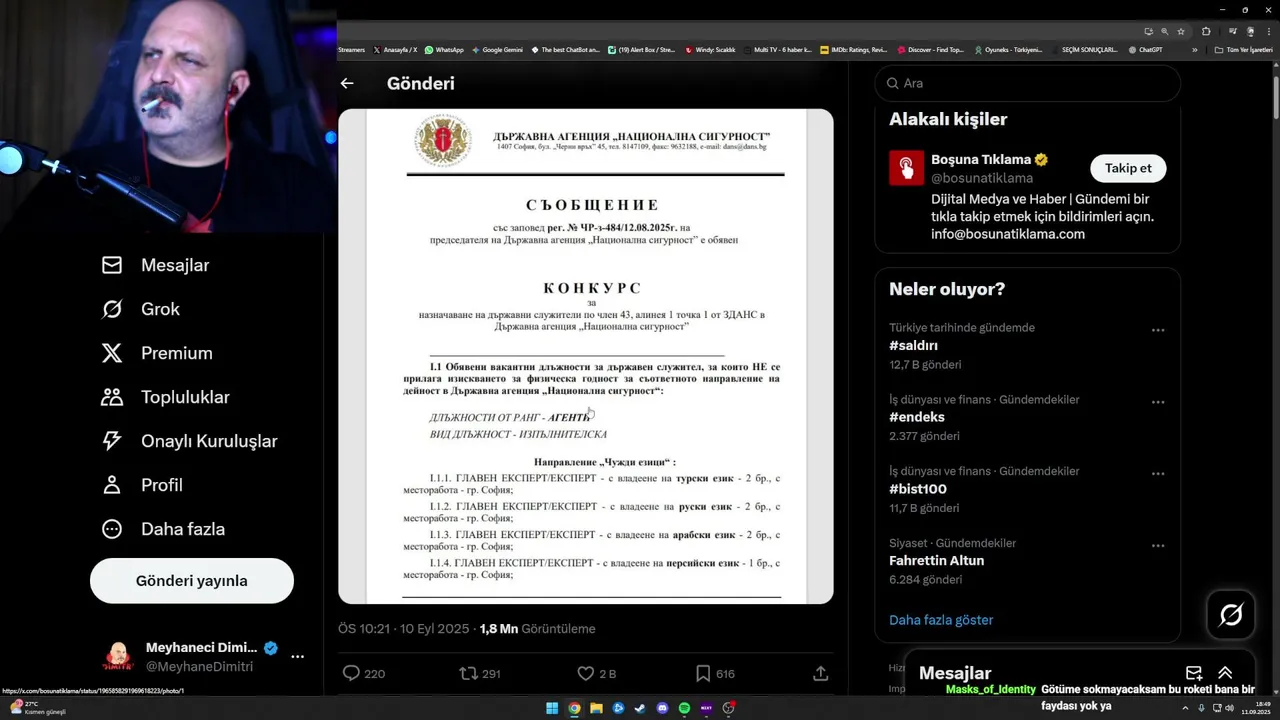
Task: Open the weather widget showing 27°C
Action: coord(36,708)
